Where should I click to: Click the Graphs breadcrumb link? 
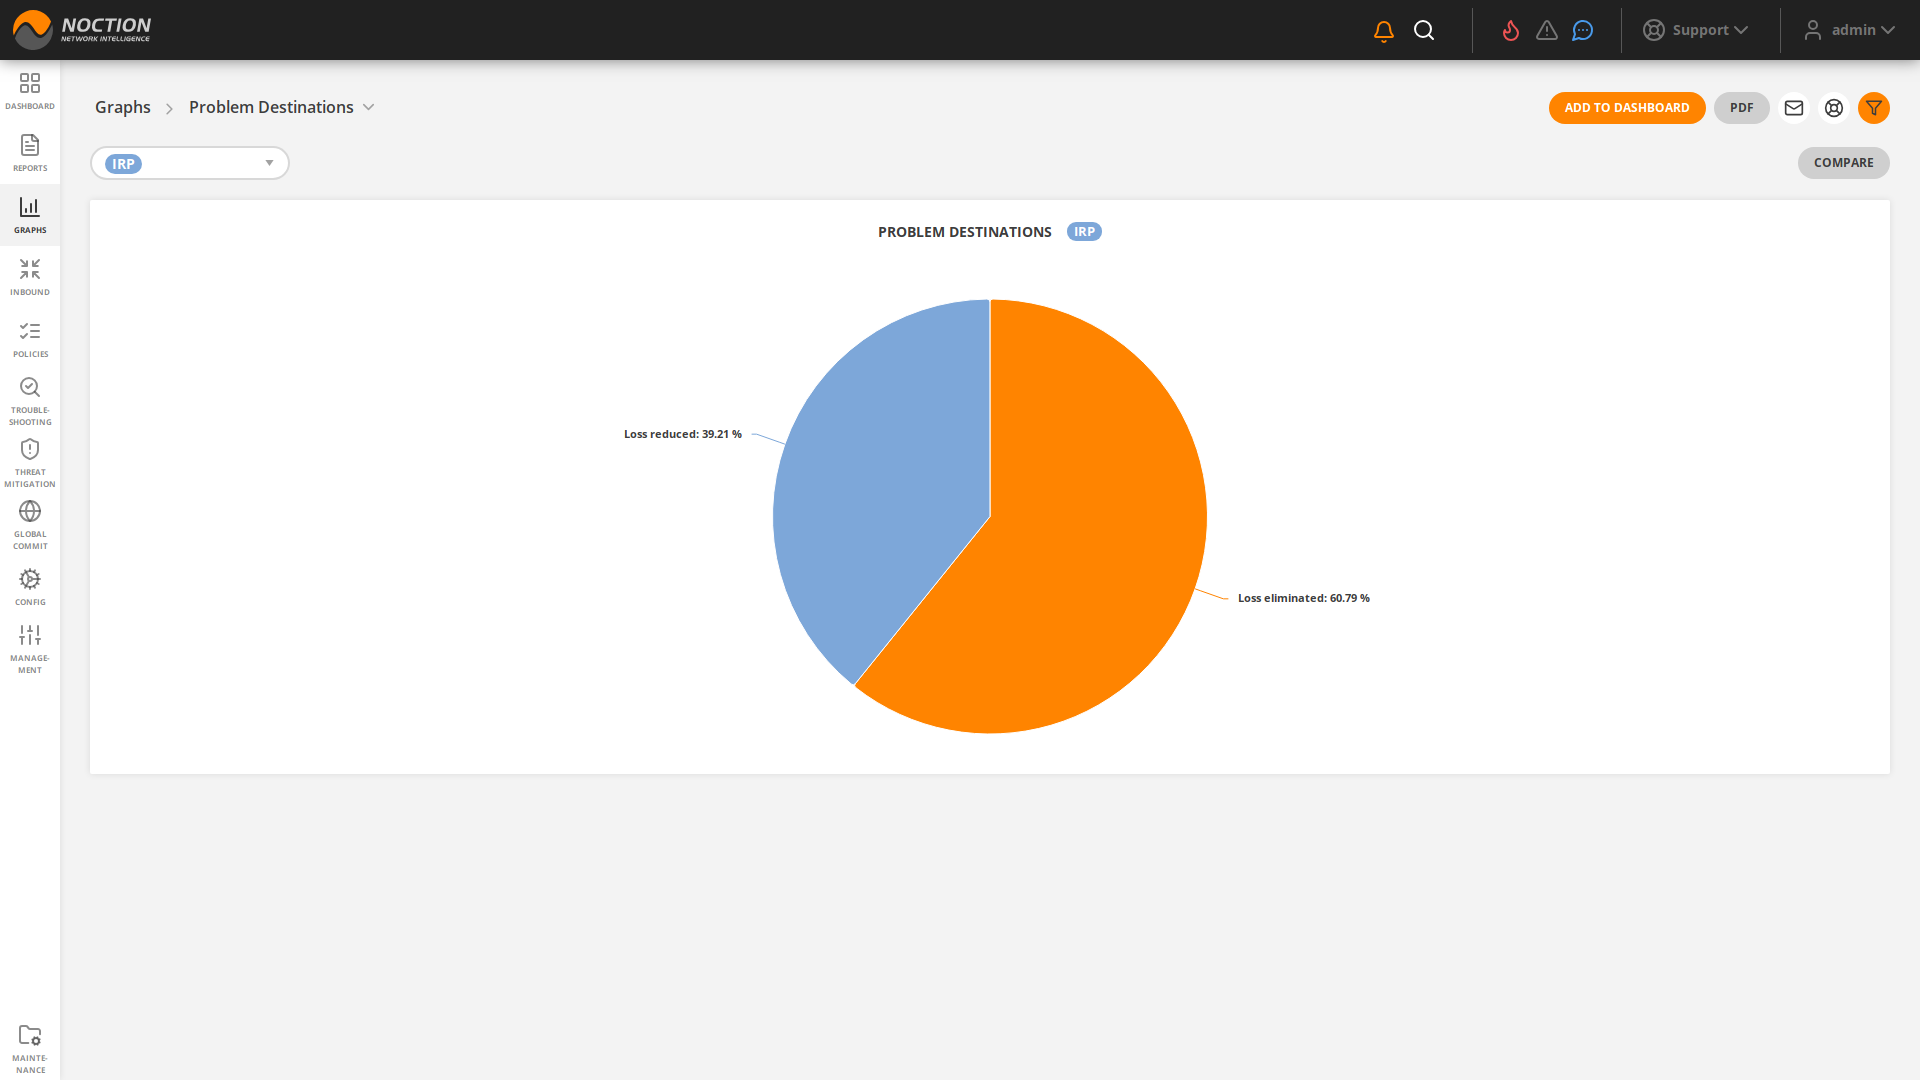click(x=122, y=107)
